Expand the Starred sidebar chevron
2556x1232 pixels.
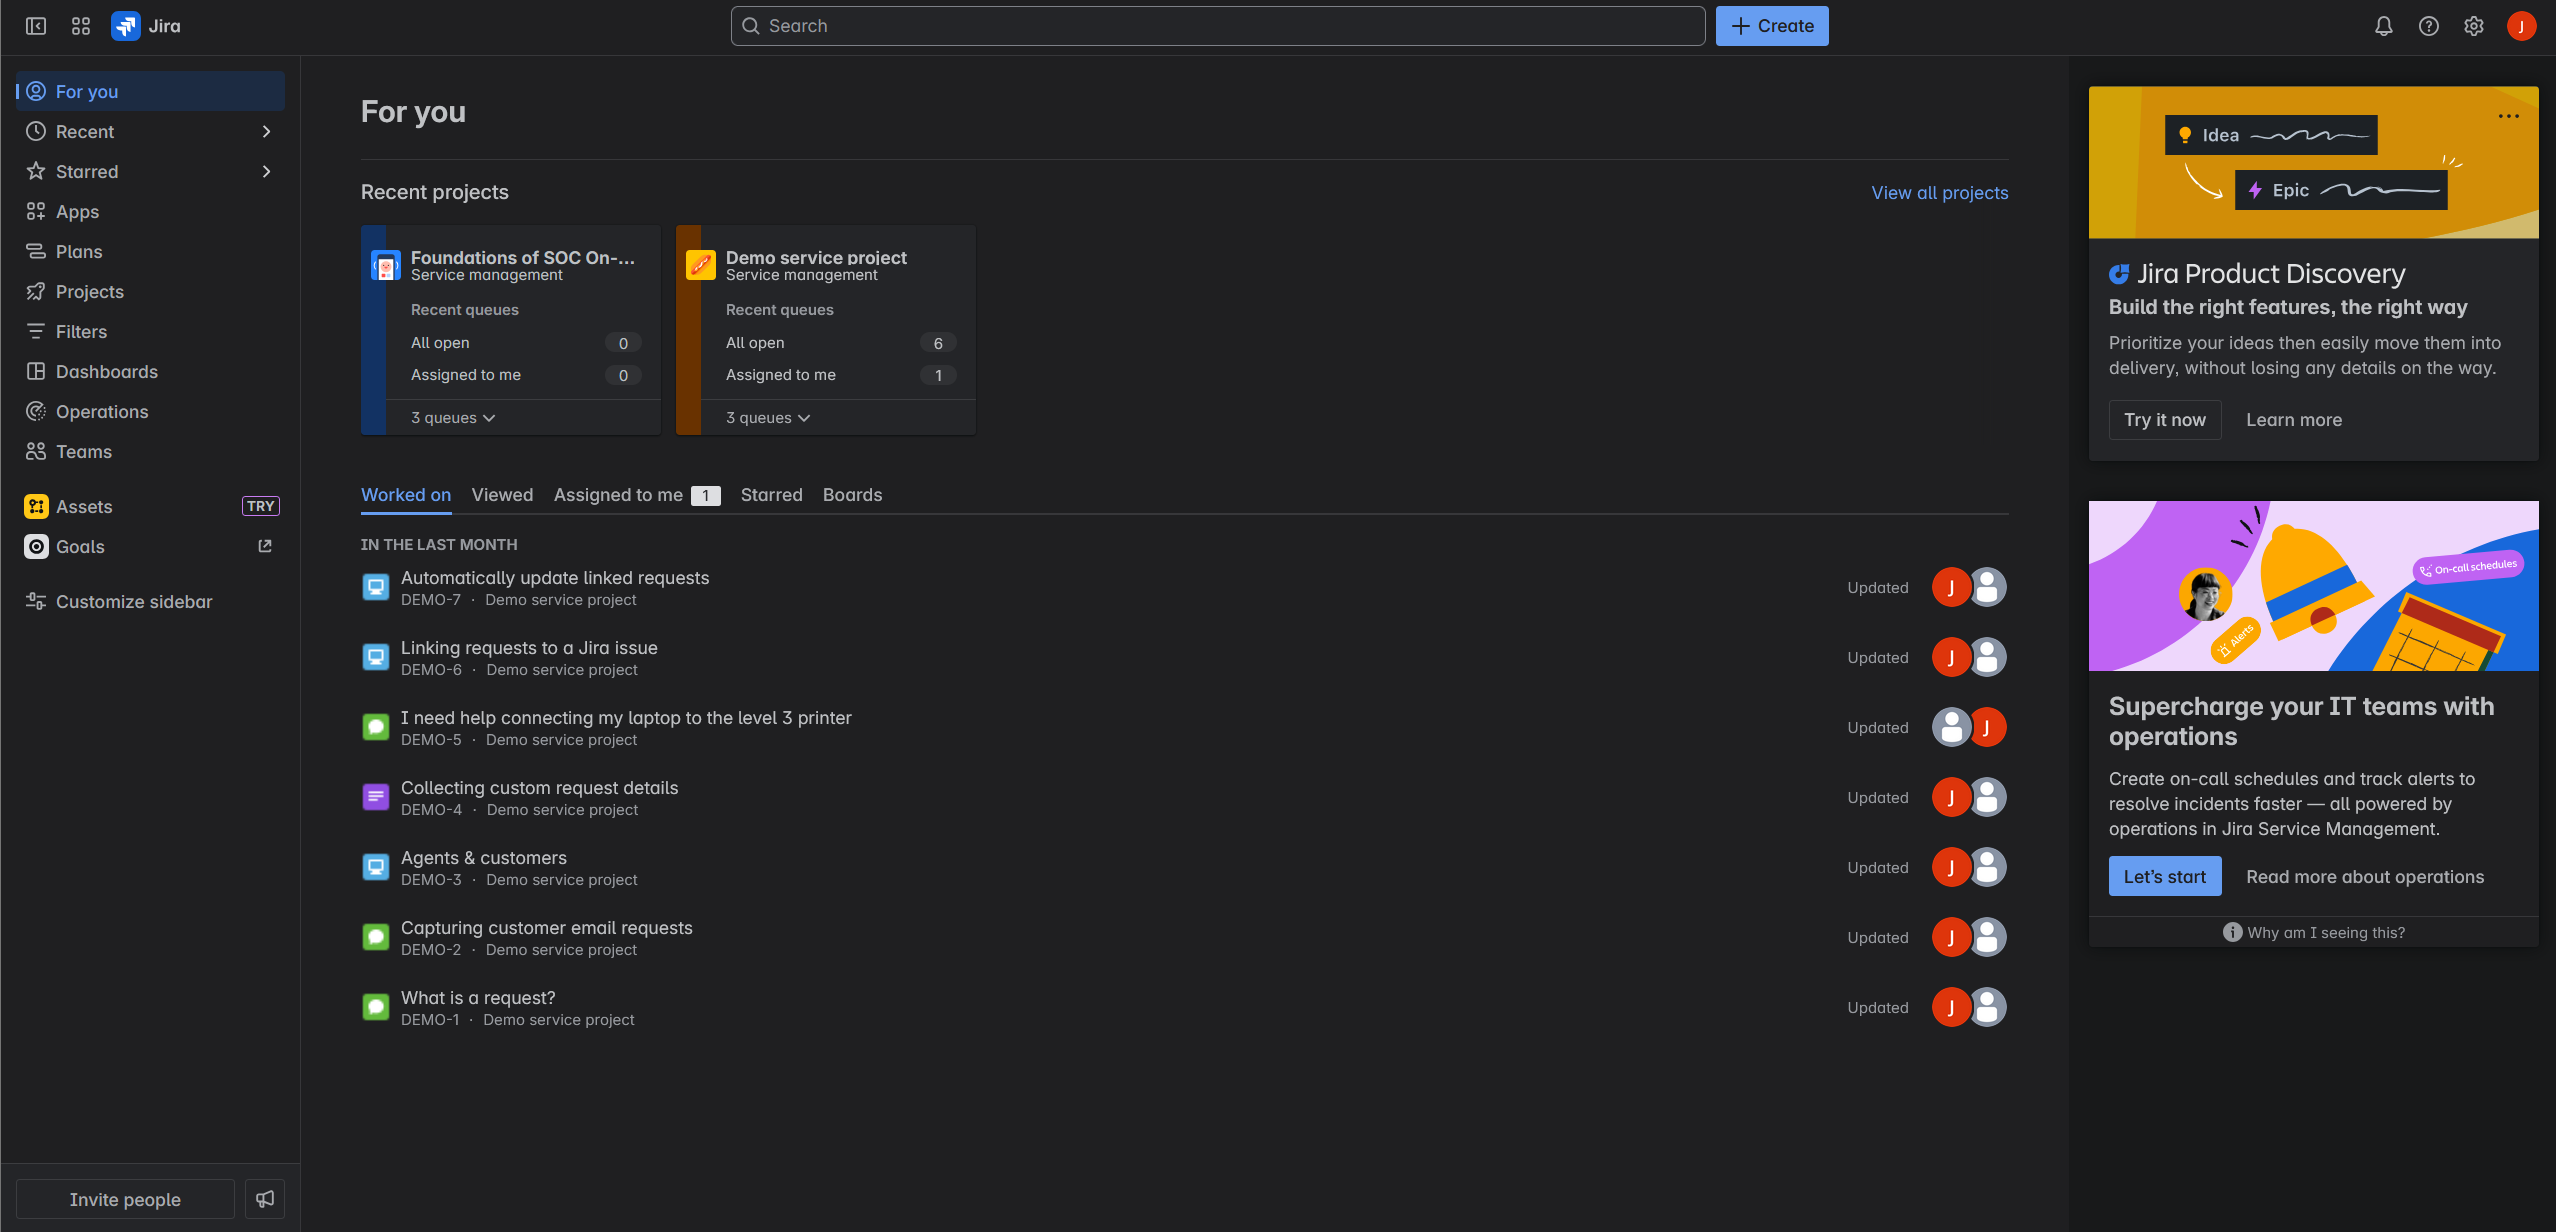pyautogui.click(x=266, y=171)
